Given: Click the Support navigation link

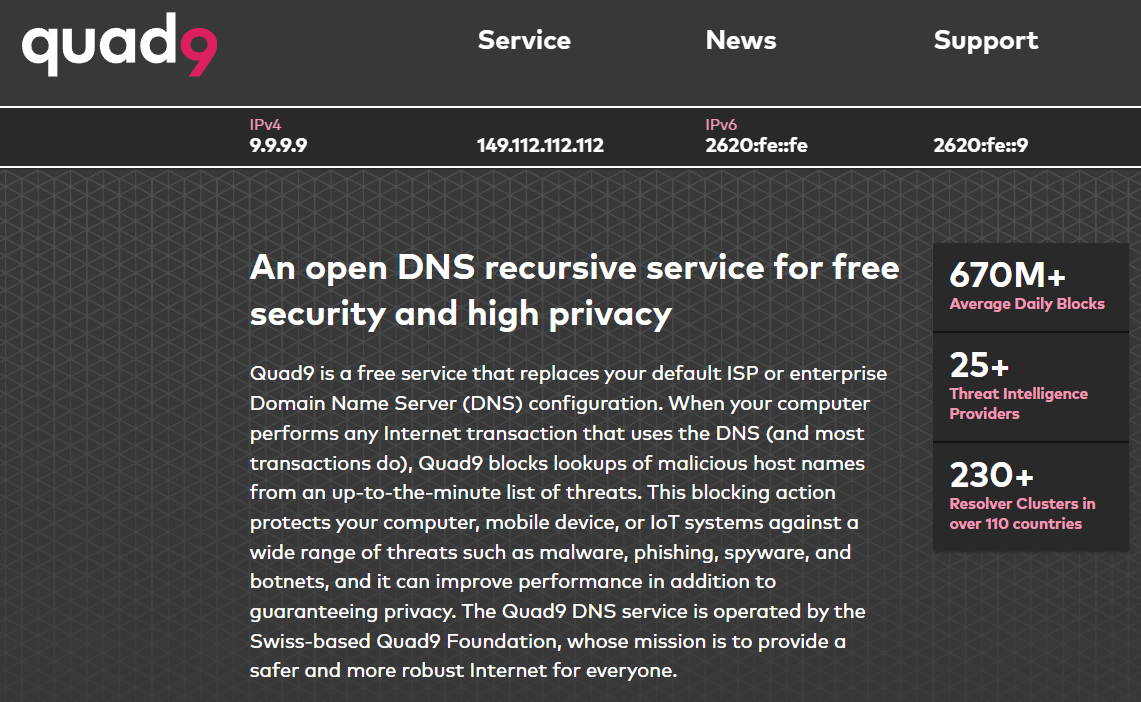Looking at the screenshot, I should pyautogui.click(x=985, y=41).
